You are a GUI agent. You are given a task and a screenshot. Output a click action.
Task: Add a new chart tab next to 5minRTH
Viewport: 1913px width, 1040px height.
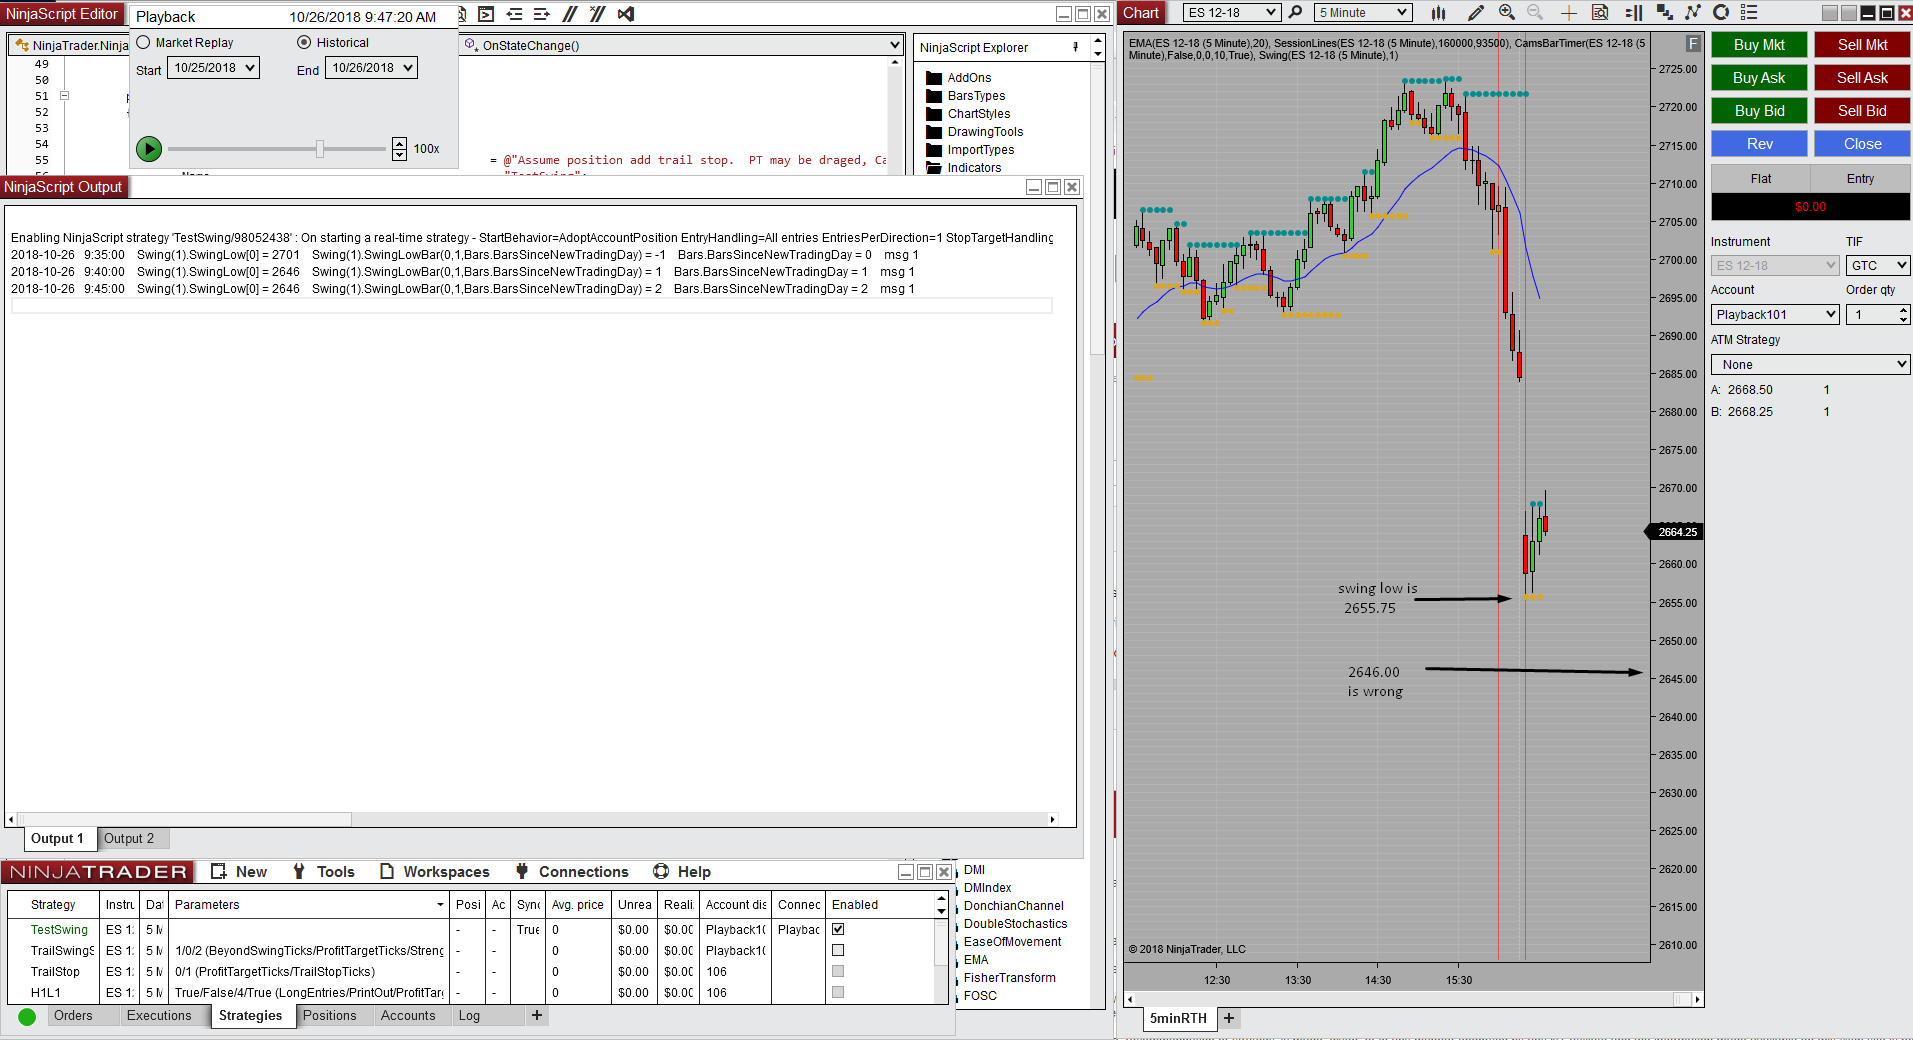point(1229,1018)
